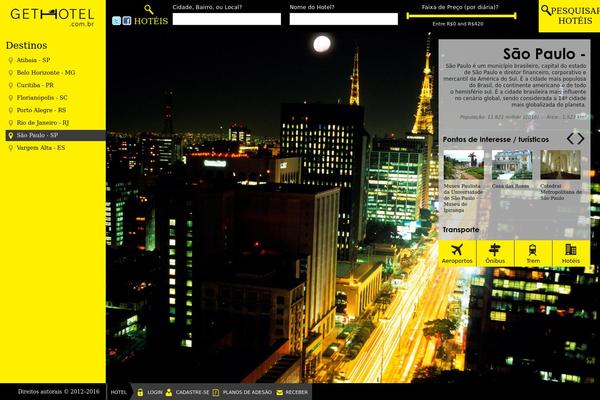Go to Cadastre-se in the footer bar

[187, 392]
